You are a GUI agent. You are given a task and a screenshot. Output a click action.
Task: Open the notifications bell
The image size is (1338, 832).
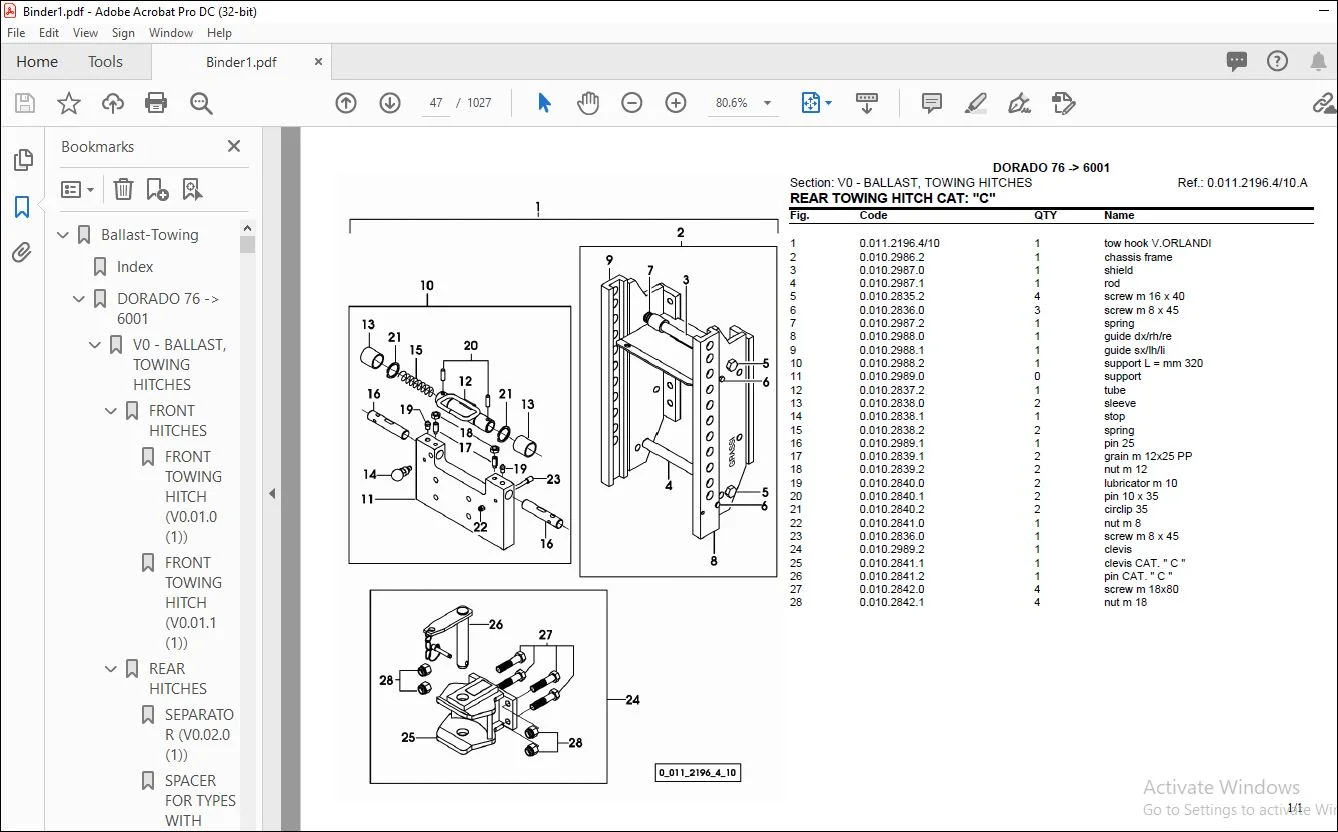click(1319, 62)
